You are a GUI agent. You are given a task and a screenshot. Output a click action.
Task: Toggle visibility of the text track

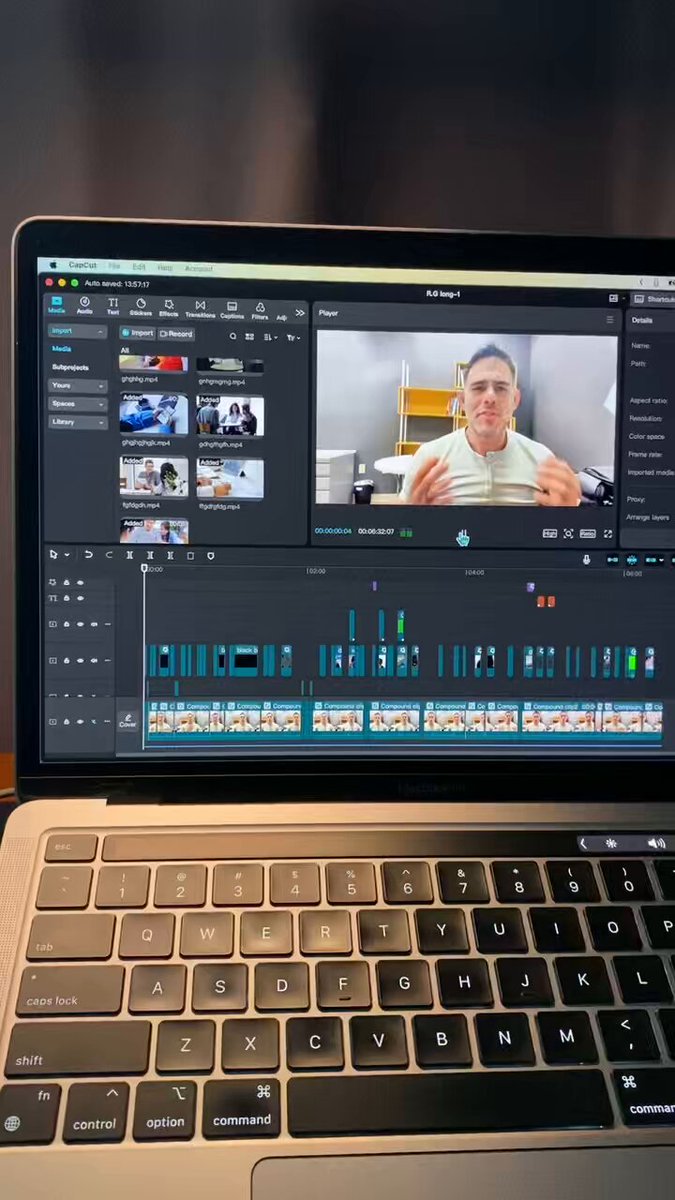(x=81, y=598)
